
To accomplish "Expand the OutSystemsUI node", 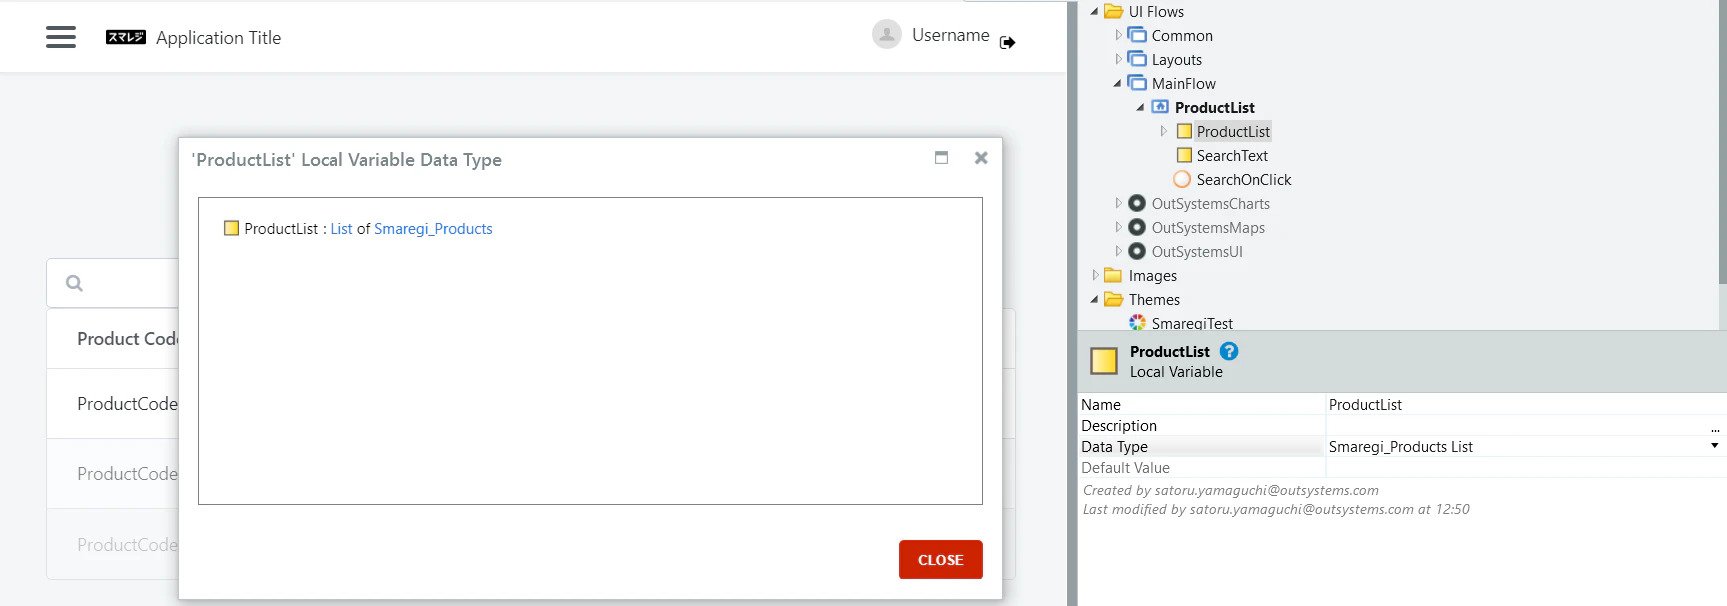I will click(1118, 251).
